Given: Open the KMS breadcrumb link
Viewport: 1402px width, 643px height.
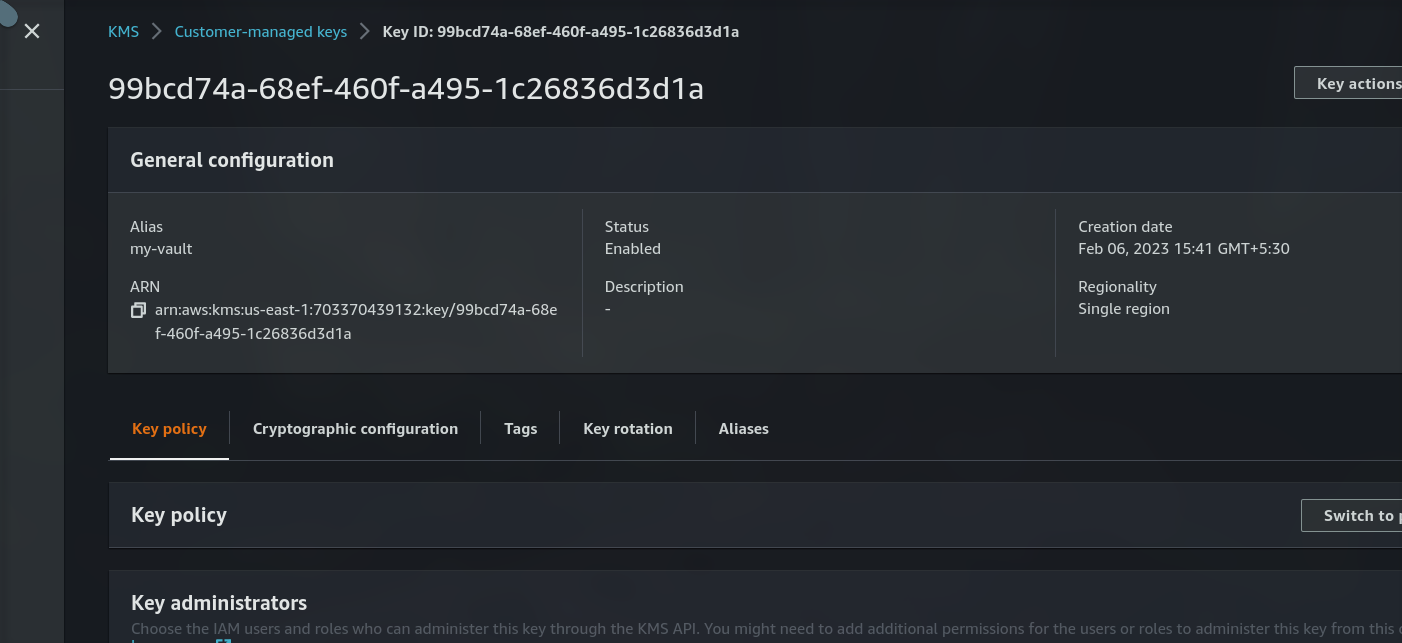Looking at the screenshot, I should (123, 32).
